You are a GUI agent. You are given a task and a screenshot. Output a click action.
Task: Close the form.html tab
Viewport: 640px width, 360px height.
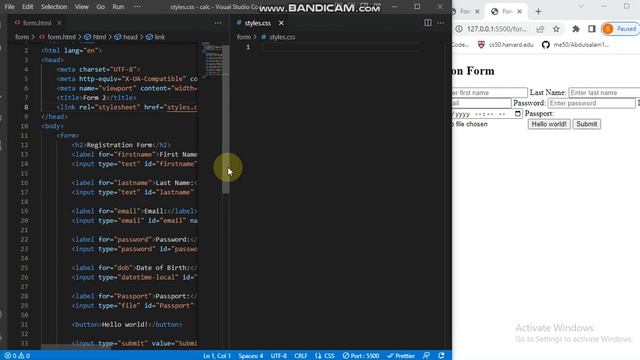(x=60, y=23)
